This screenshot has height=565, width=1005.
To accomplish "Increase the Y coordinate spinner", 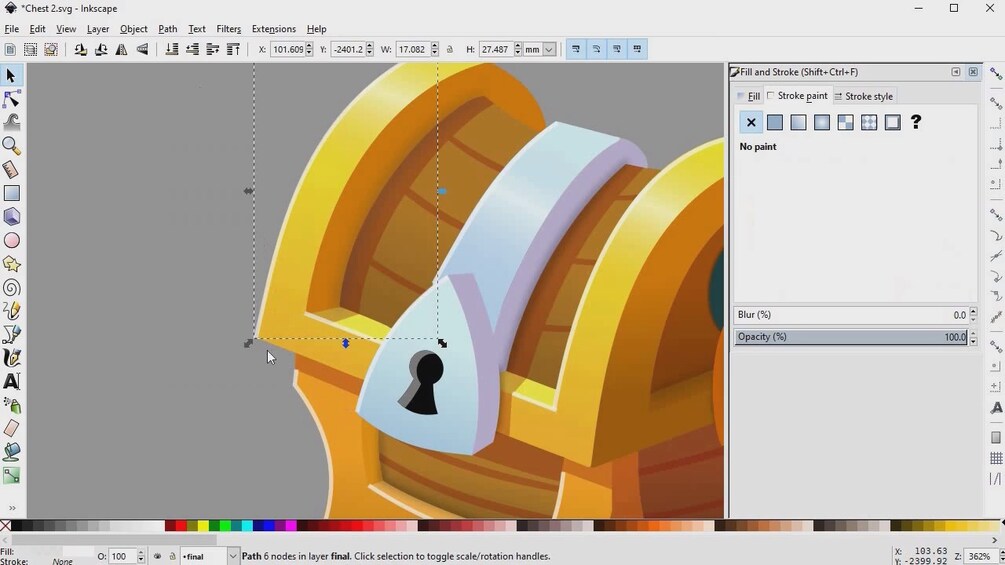I will [369, 46].
